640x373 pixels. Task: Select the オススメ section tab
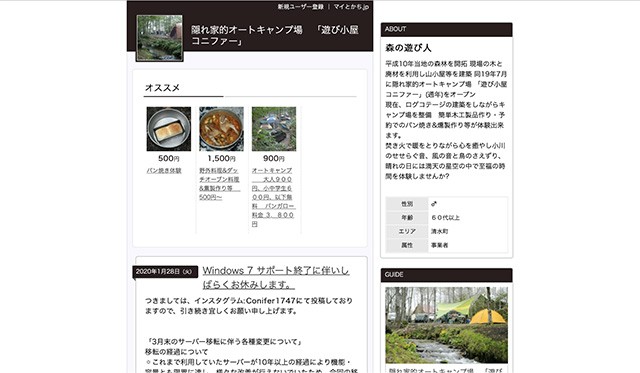click(x=162, y=88)
